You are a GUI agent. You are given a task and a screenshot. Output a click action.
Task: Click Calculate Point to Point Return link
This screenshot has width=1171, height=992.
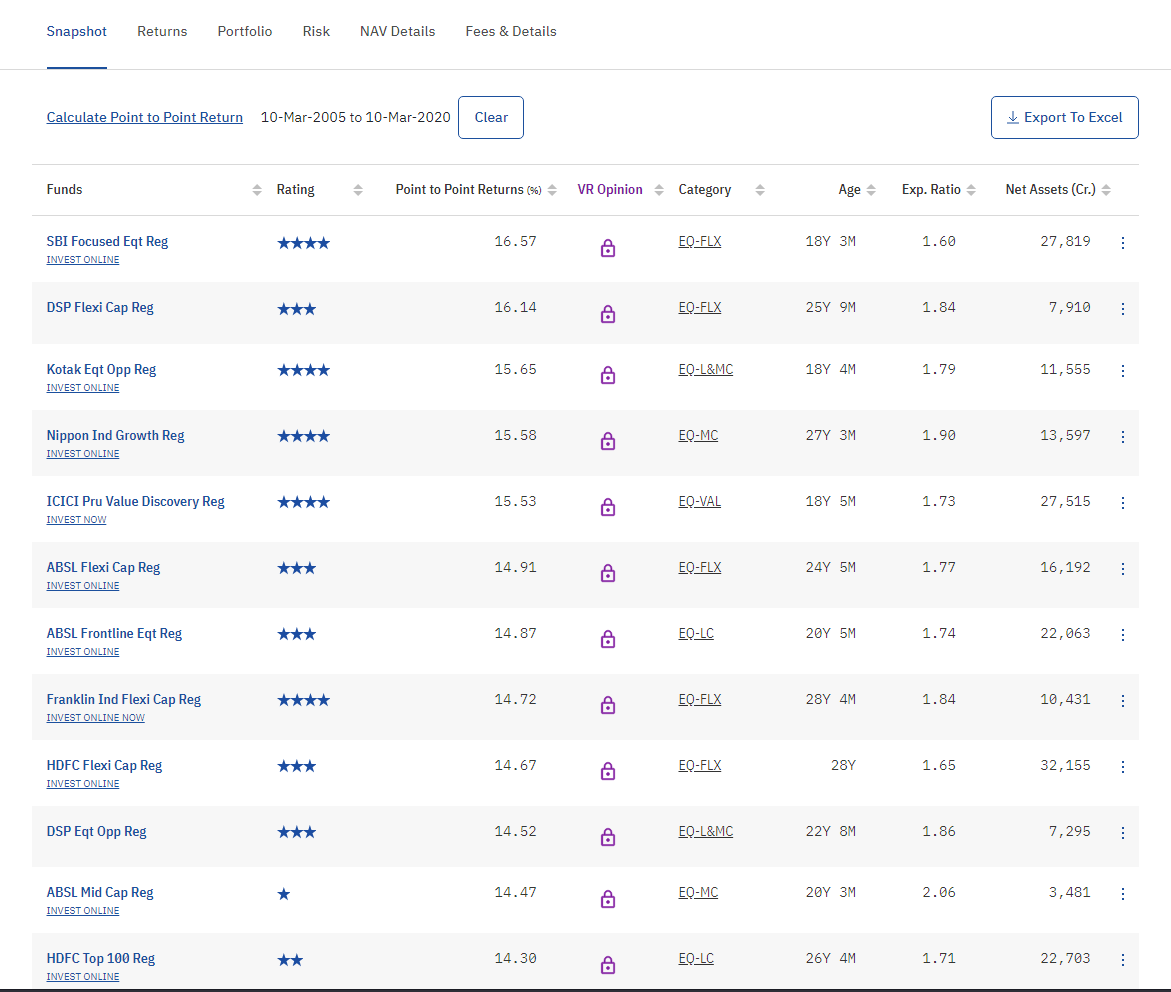coord(145,117)
